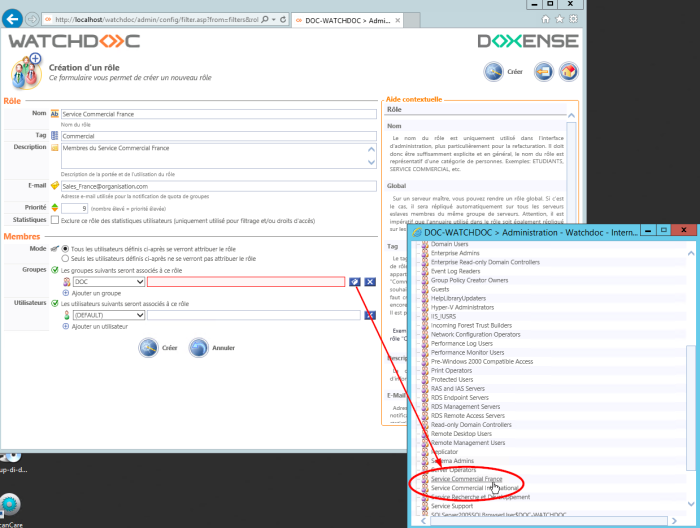
Task: Click in the E-mail input field
Action: (x=217, y=186)
